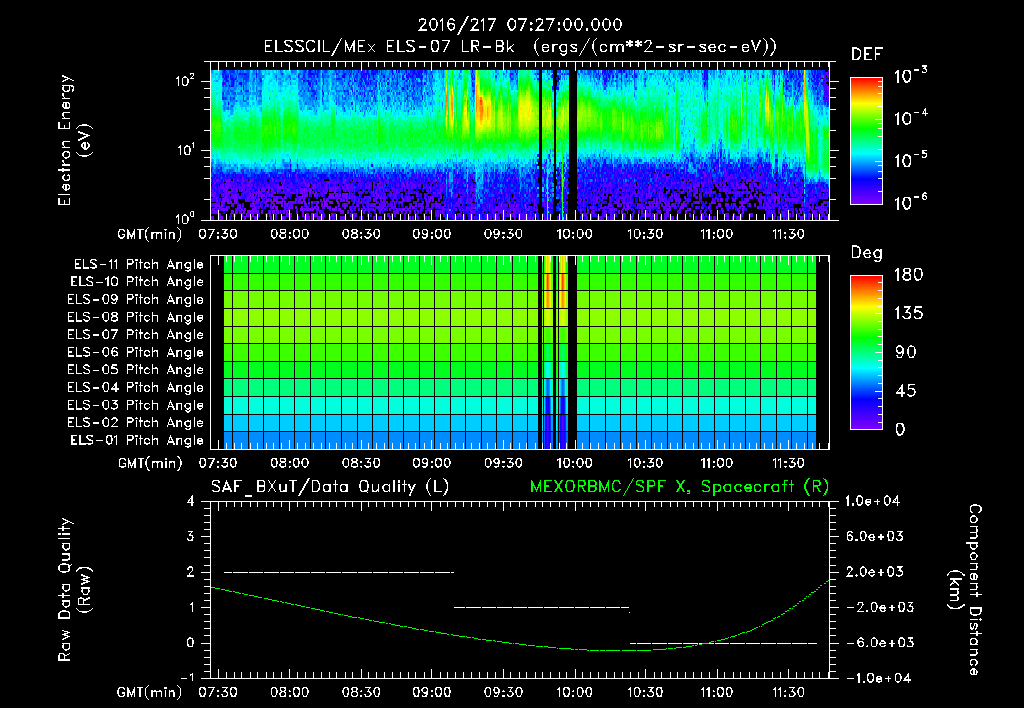Select the ELS-11 Pitch Angle row label
Image resolution: width=1024 pixels, height=708 pixels.
coord(138,265)
